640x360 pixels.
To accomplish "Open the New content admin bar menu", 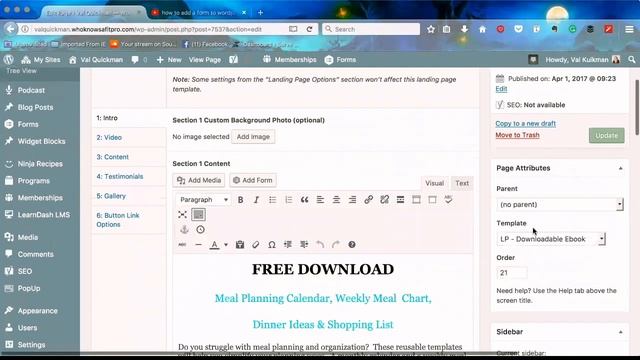I will 169,60.
